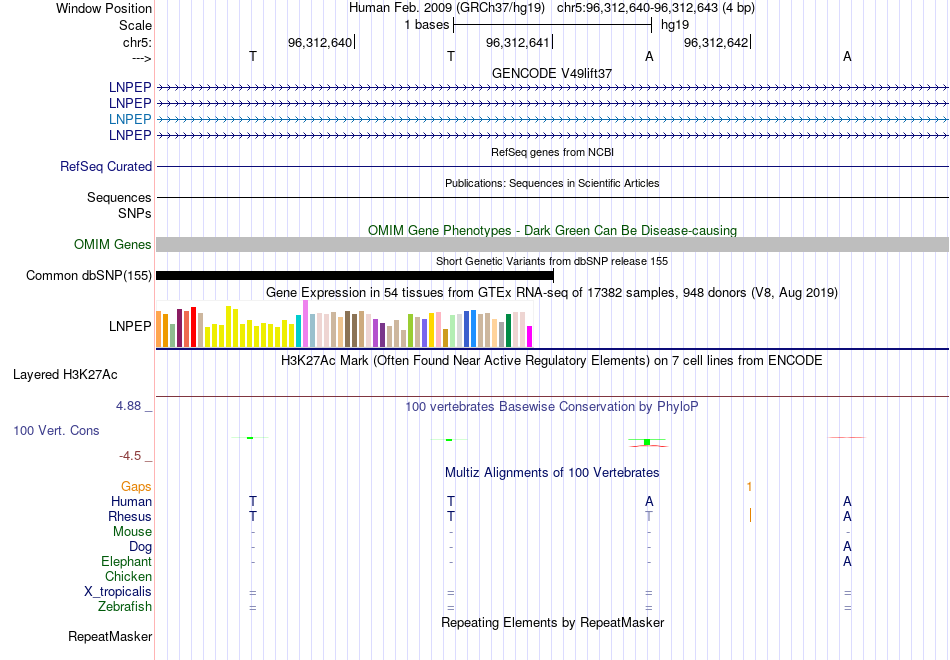950x660 pixels.
Task: Open Short Genetic Variants from dbSNP title
Action: coord(552,261)
